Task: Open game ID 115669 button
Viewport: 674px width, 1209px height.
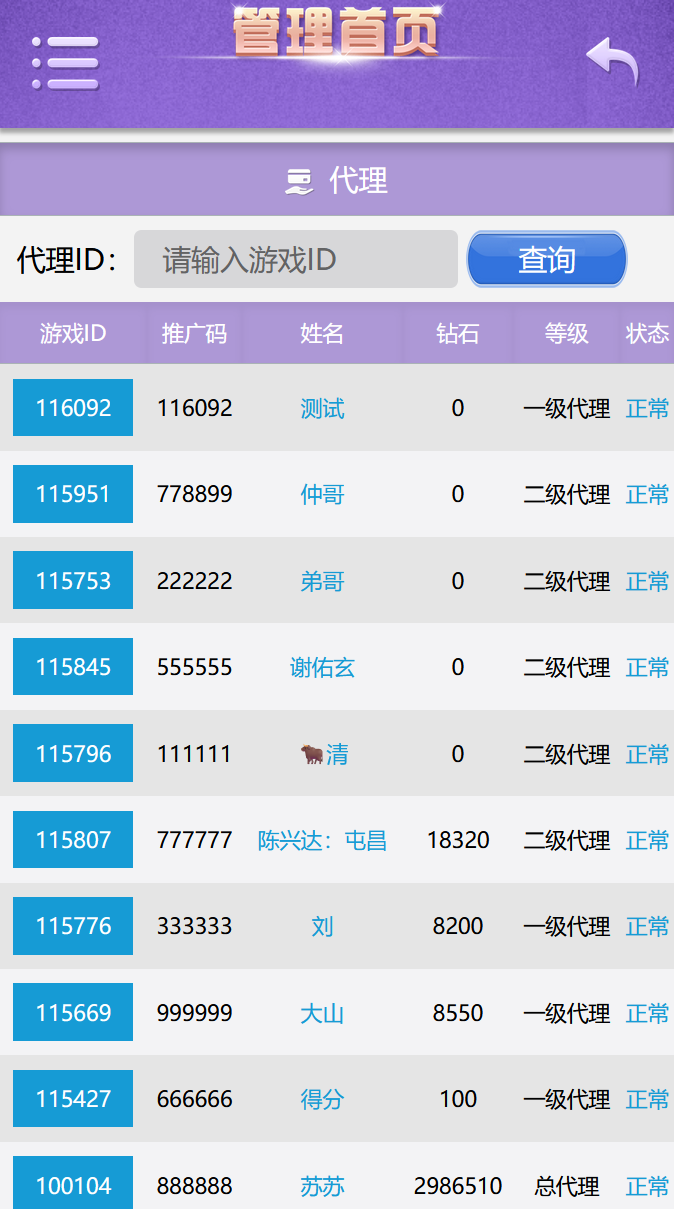Action: pyautogui.click(x=73, y=1013)
